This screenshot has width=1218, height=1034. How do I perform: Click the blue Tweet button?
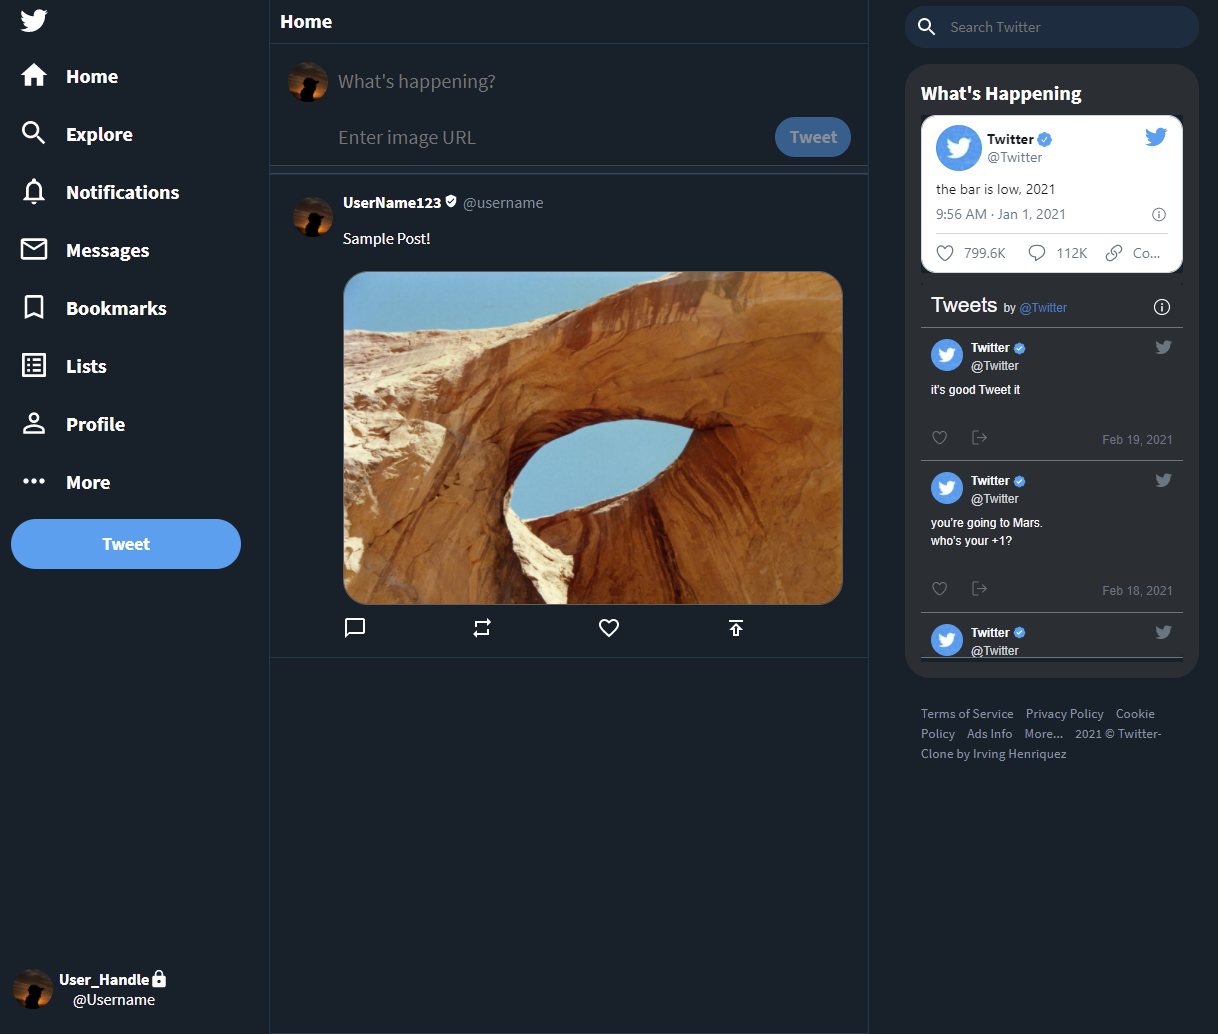pos(126,544)
